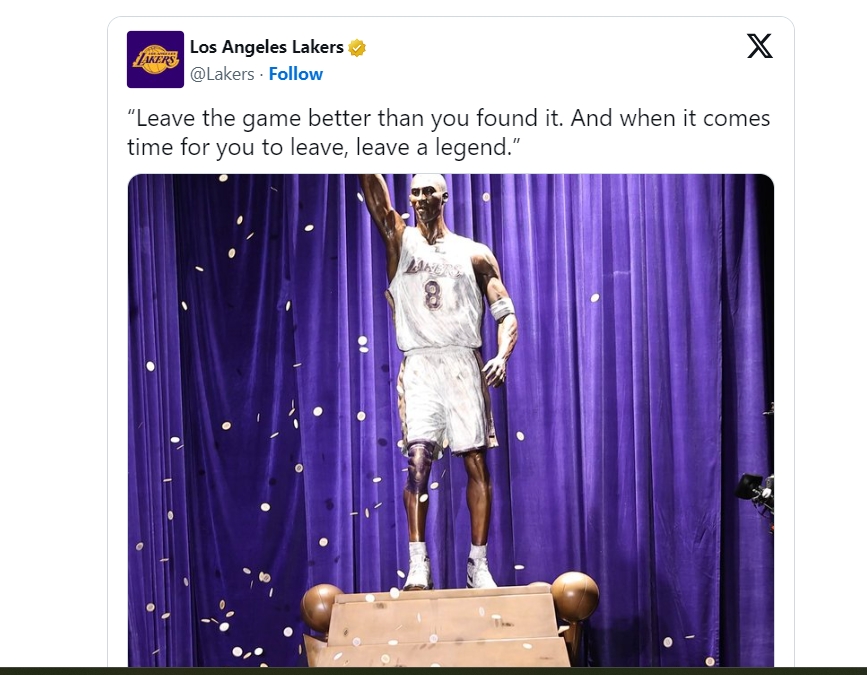Click the bronze basketball left of pedestal
This screenshot has width=867, height=675.
[319, 607]
